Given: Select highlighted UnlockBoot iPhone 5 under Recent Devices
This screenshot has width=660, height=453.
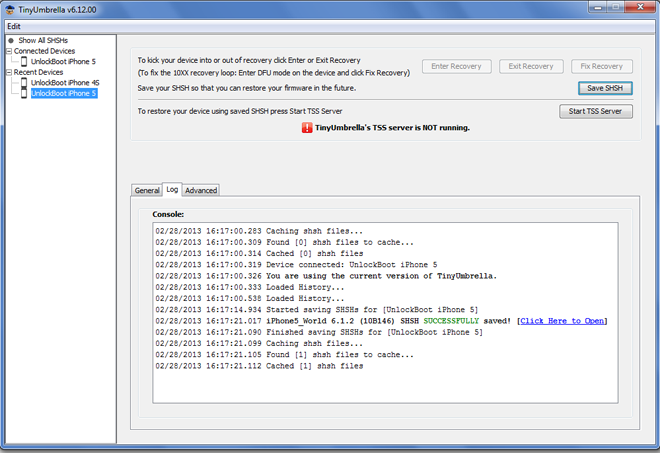Looking at the screenshot, I should coord(64,93).
